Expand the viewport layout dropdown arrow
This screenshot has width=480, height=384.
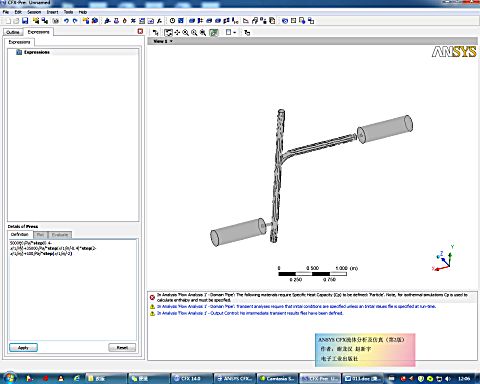tap(235, 32)
